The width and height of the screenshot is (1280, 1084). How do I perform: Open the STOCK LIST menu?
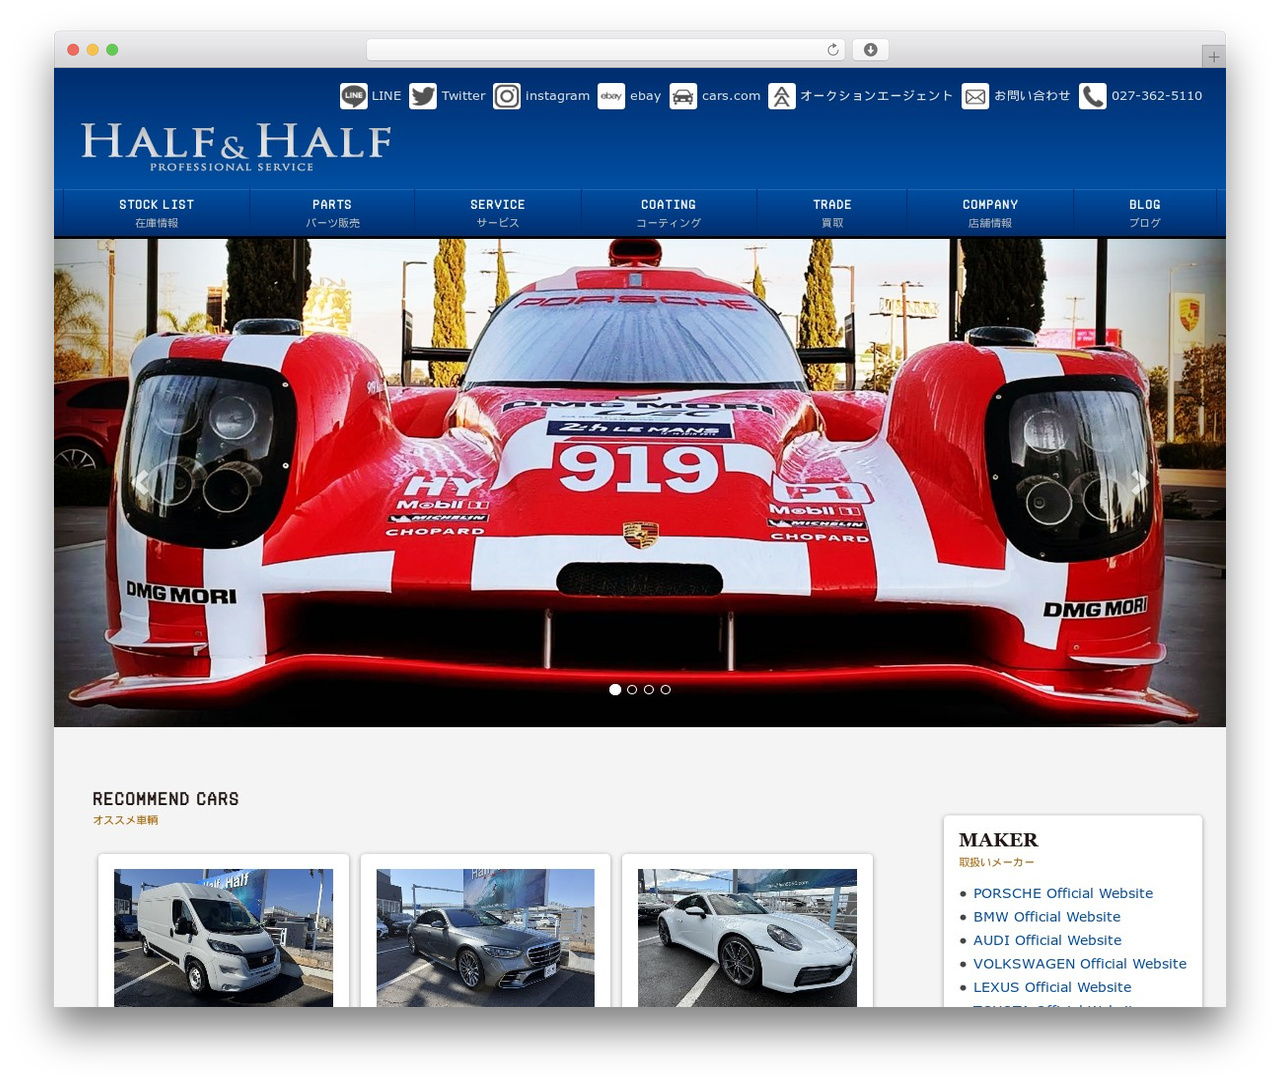pos(157,213)
